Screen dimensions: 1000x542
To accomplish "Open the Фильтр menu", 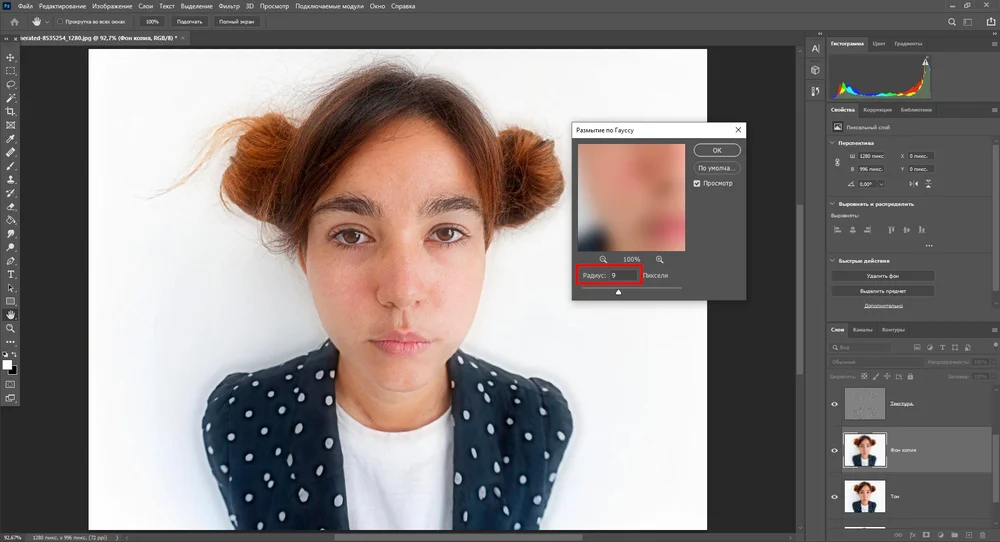I will [229, 6].
